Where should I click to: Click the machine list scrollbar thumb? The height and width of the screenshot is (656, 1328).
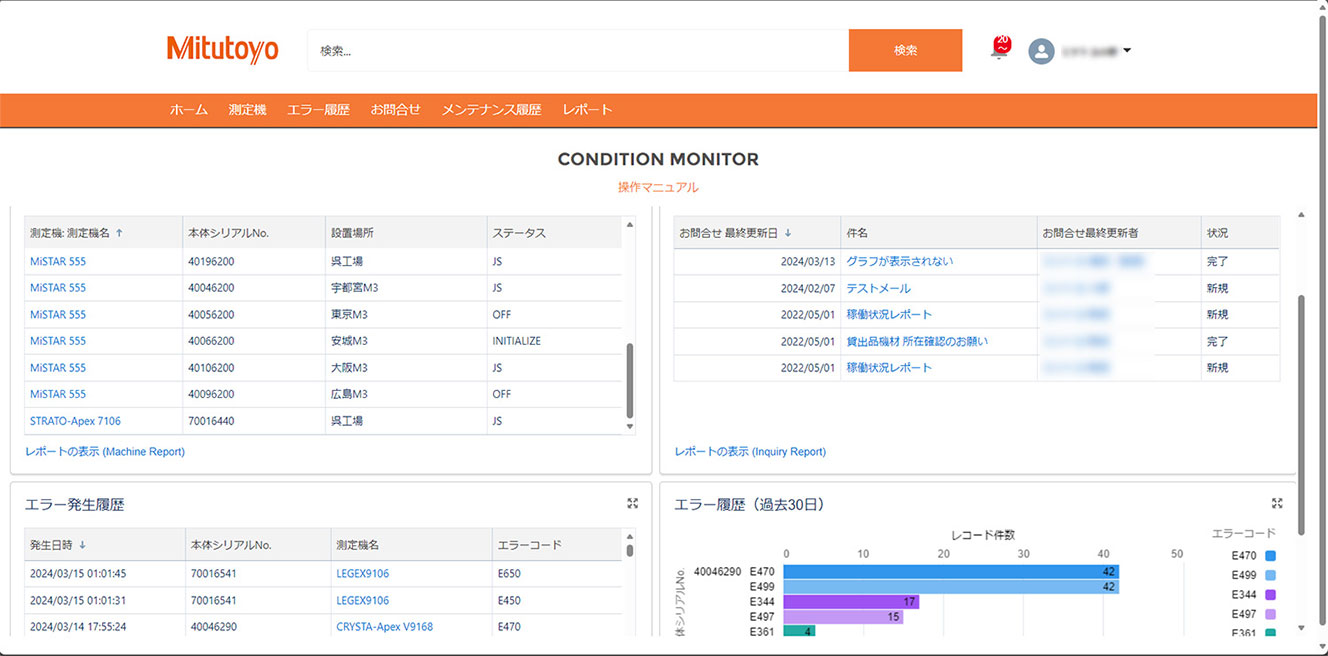[630, 381]
